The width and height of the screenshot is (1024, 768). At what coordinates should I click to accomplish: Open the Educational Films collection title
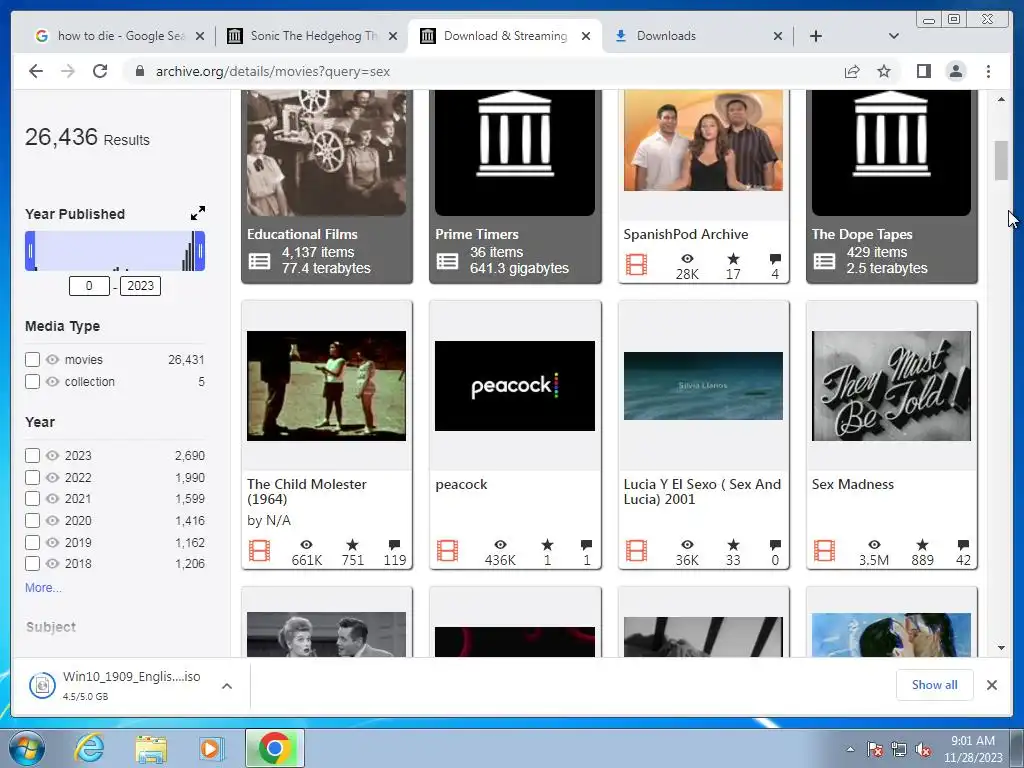coord(302,234)
